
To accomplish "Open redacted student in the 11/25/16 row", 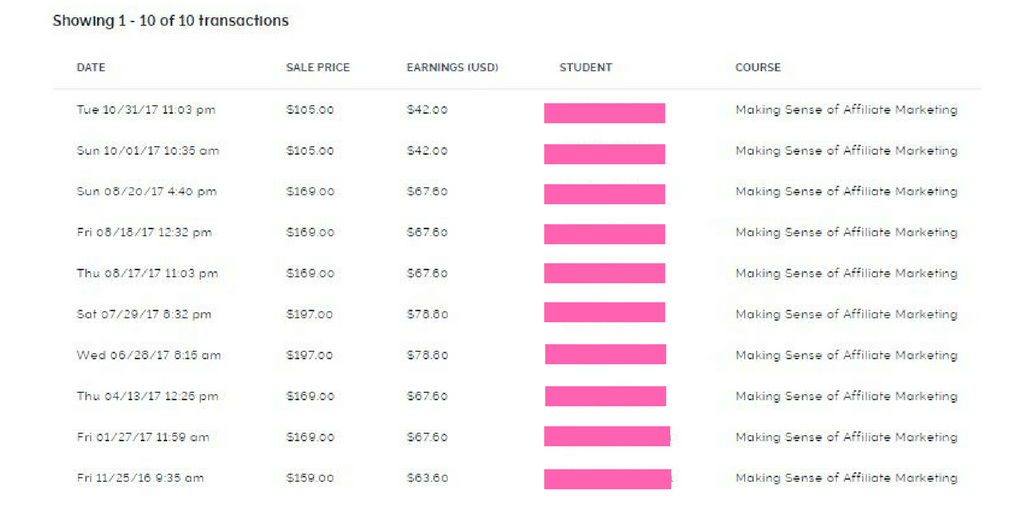I will coord(607,479).
